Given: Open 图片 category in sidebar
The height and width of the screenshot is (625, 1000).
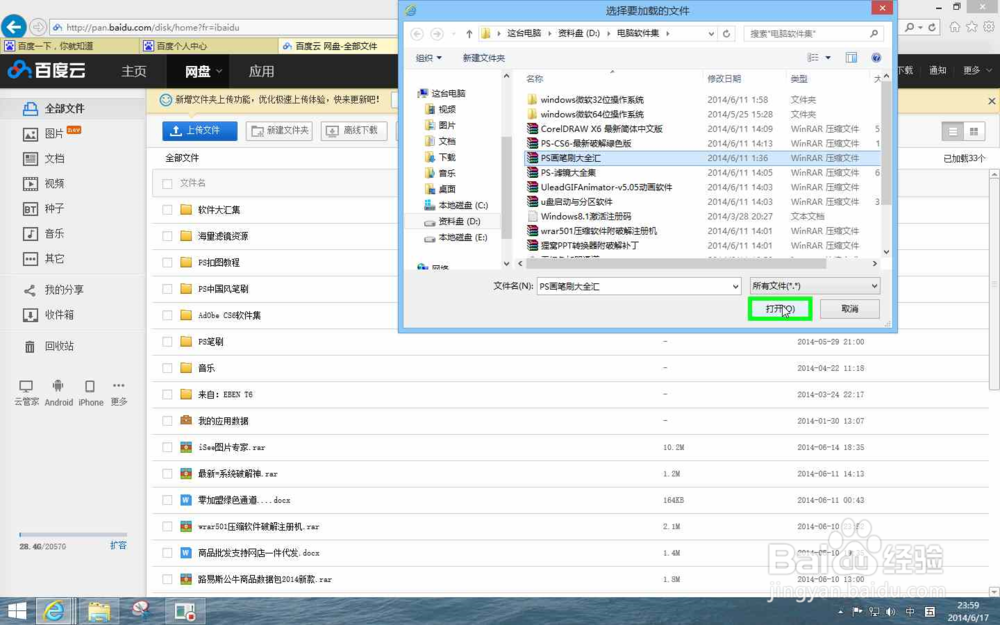Looking at the screenshot, I should coord(52,134).
